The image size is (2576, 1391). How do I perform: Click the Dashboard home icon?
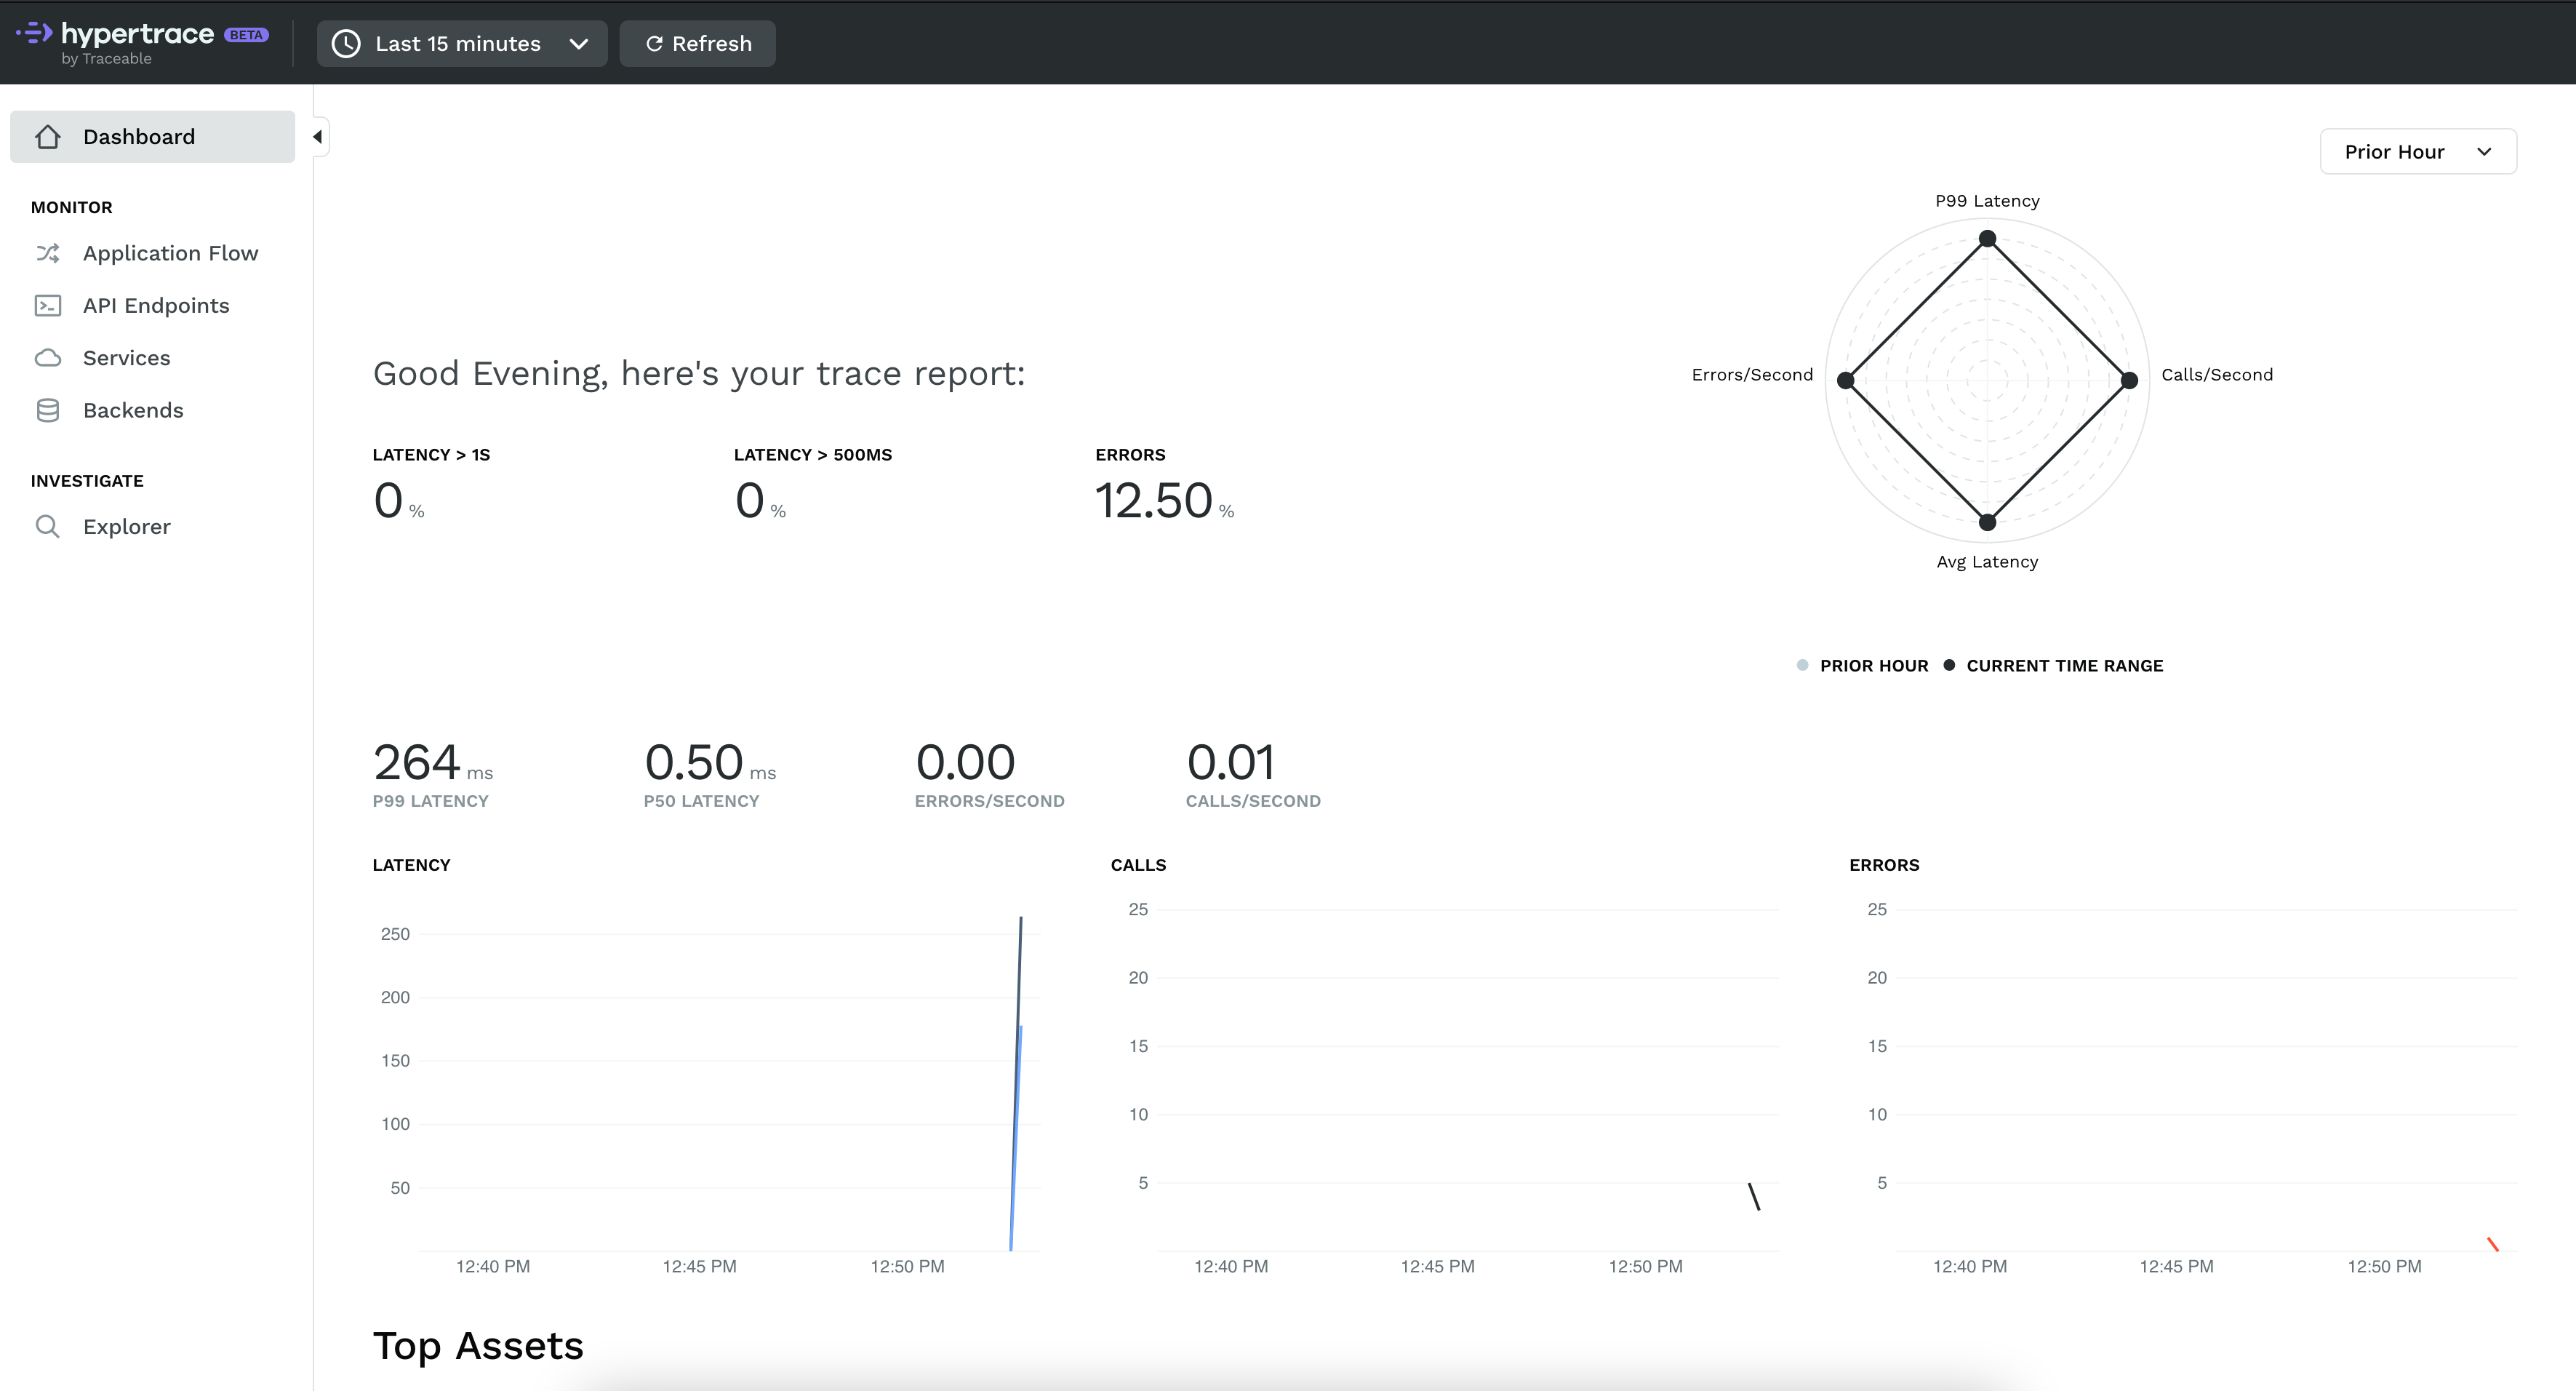pos(48,137)
